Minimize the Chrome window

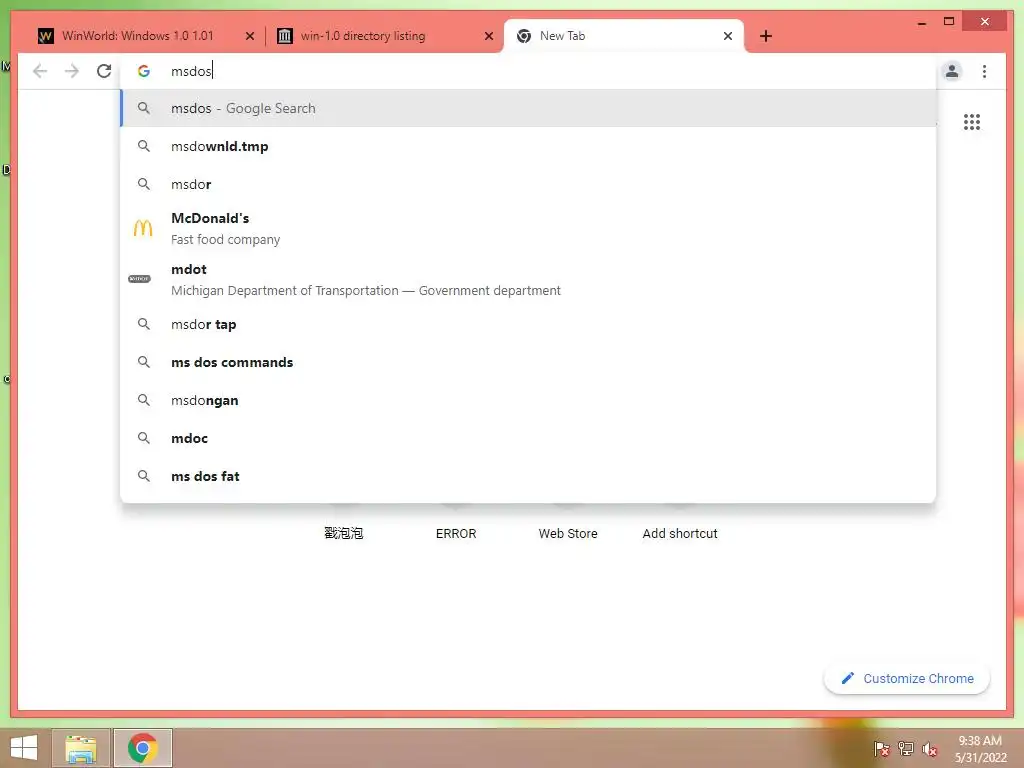921,22
